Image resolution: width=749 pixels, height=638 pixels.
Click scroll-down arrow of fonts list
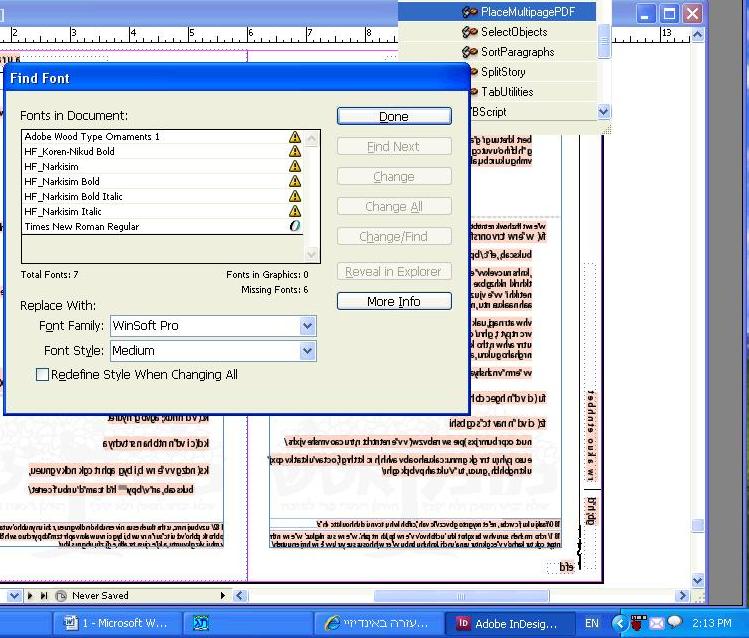[x=311, y=254]
